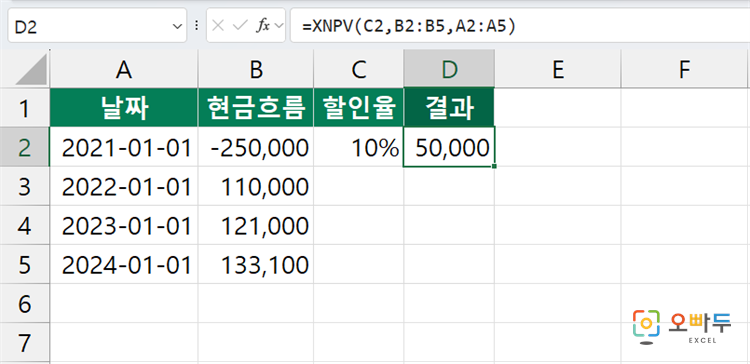This screenshot has height=364, width=750.
Task: Select row 6 header
Action: click(24, 303)
